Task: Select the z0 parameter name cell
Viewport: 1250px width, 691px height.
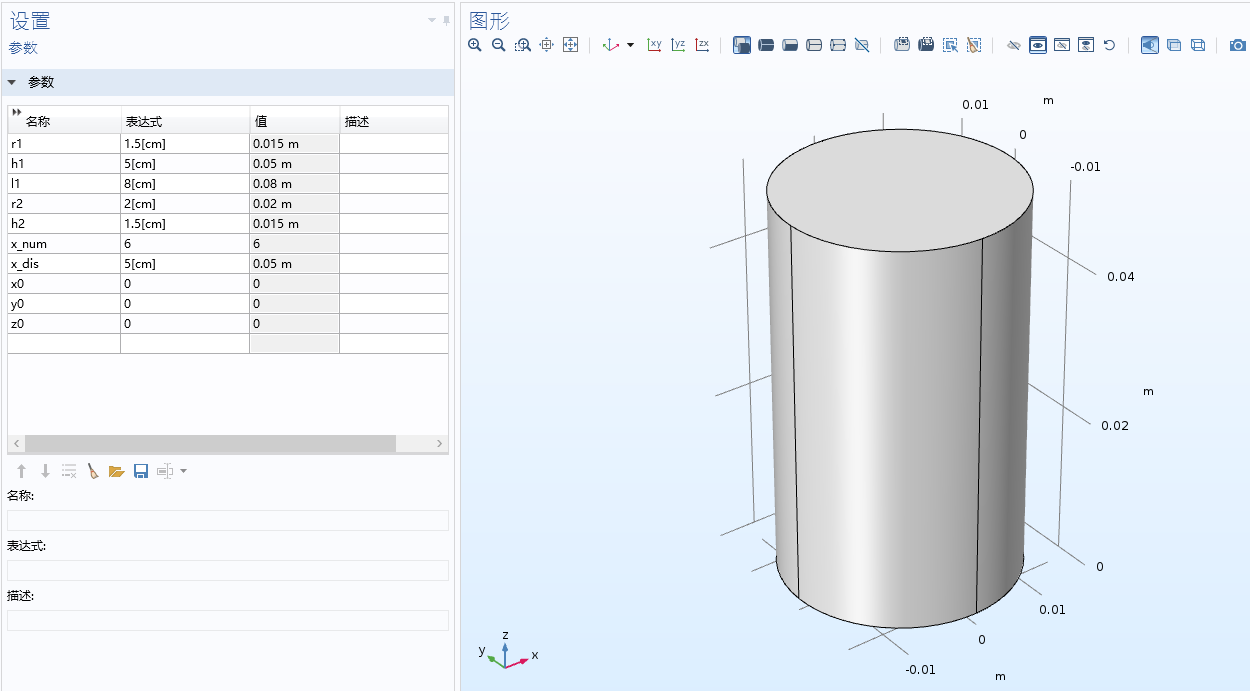Action: (64, 324)
